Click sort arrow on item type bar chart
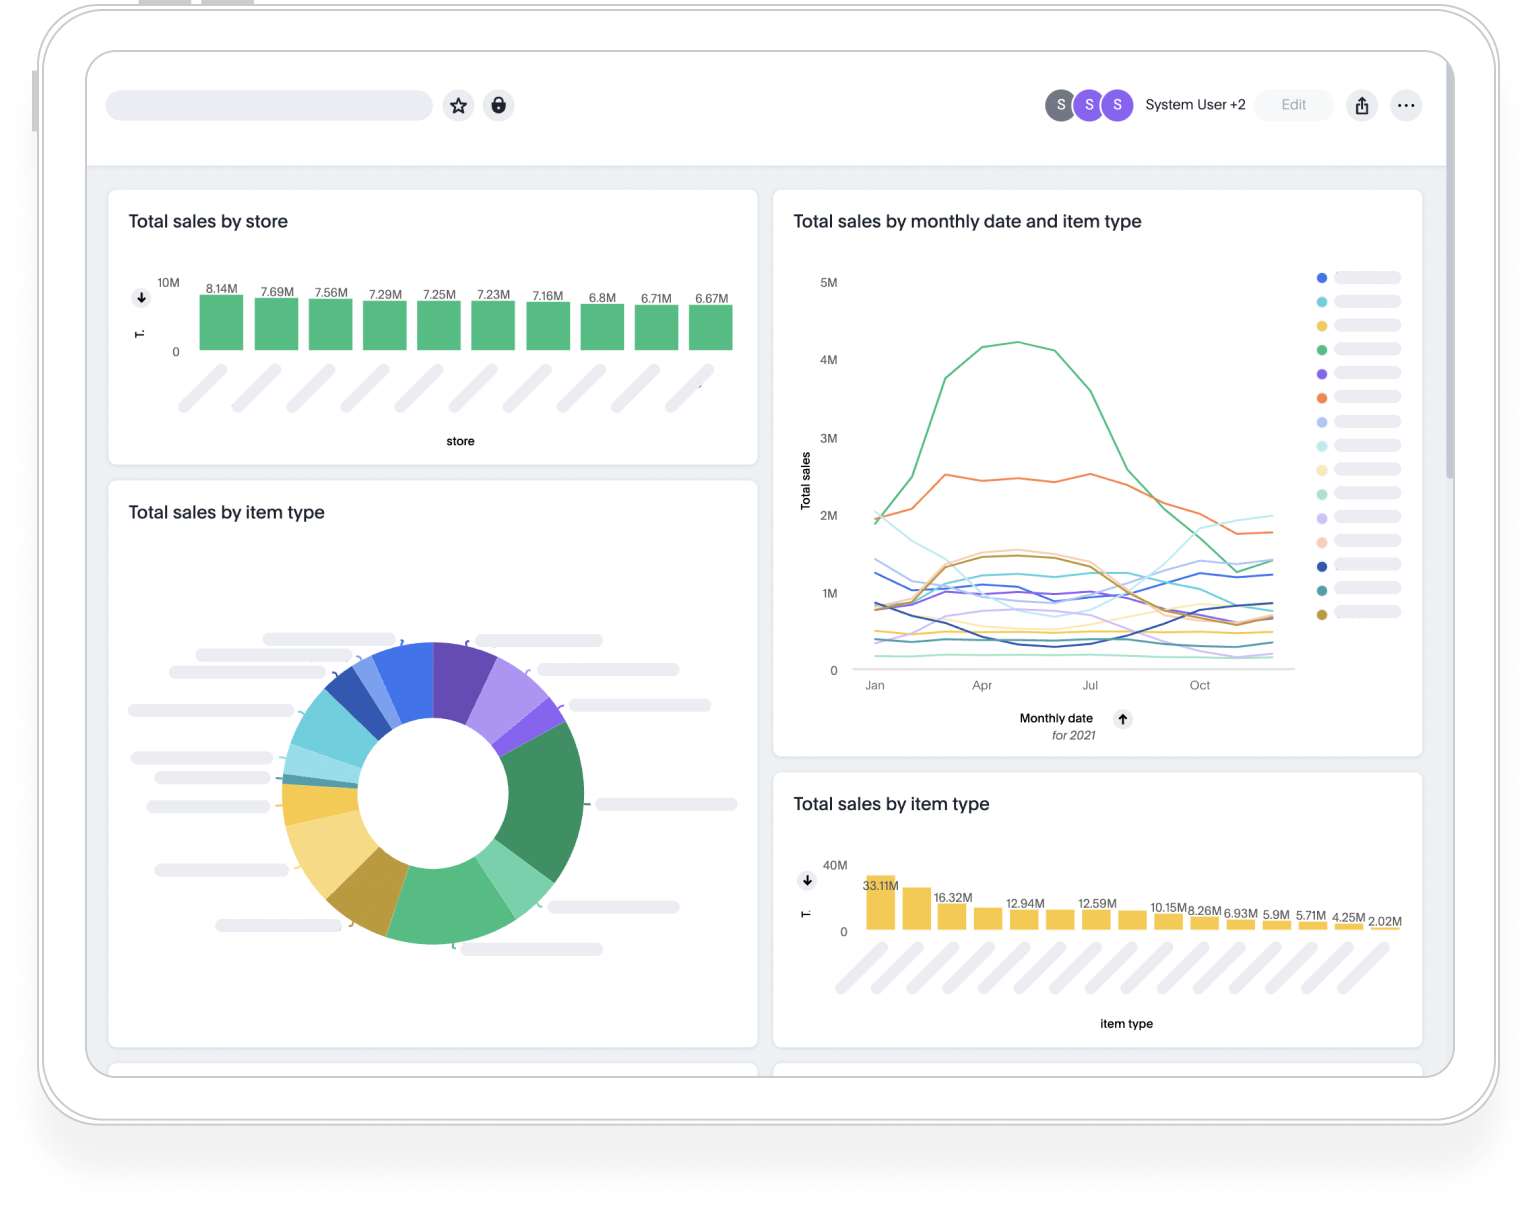 [807, 881]
